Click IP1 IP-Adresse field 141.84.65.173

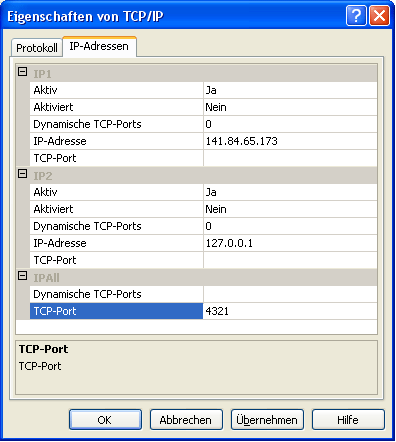pyautogui.click(x=290, y=141)
